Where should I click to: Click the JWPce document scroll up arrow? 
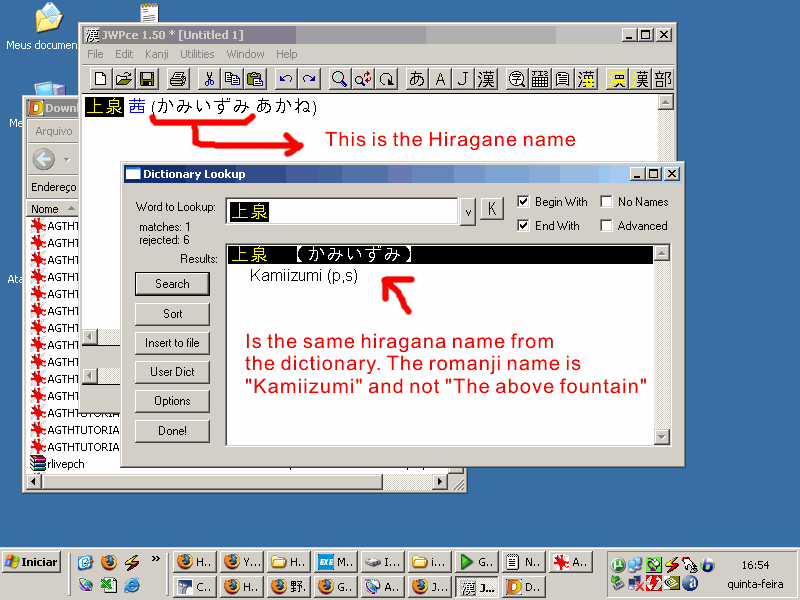(665, 103)
